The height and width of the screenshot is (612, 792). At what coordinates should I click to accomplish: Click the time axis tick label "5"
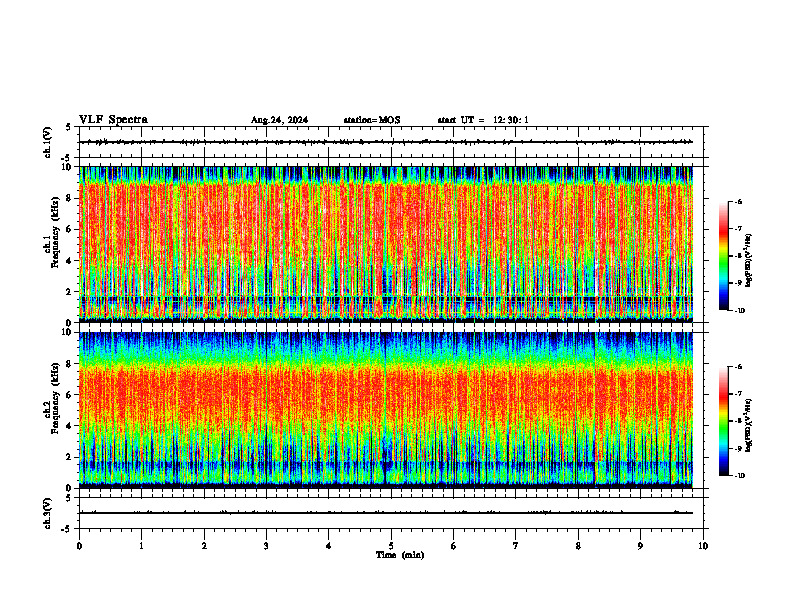391,546
